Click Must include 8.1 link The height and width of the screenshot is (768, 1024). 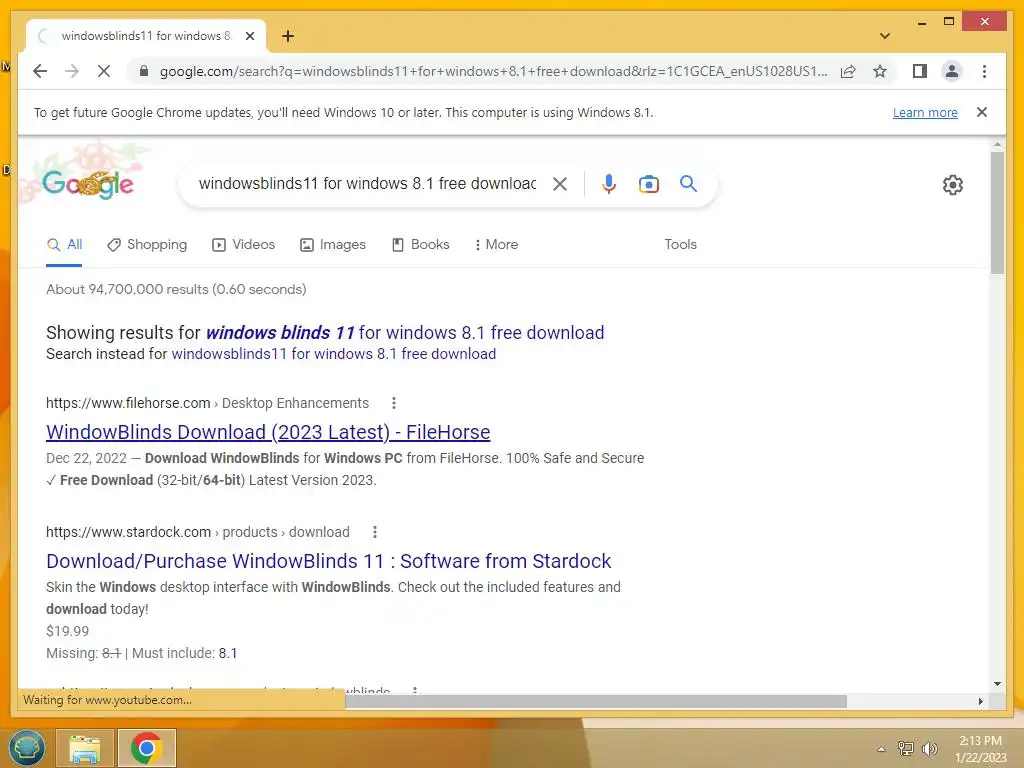pyautogui.click(x=228, y=653)
